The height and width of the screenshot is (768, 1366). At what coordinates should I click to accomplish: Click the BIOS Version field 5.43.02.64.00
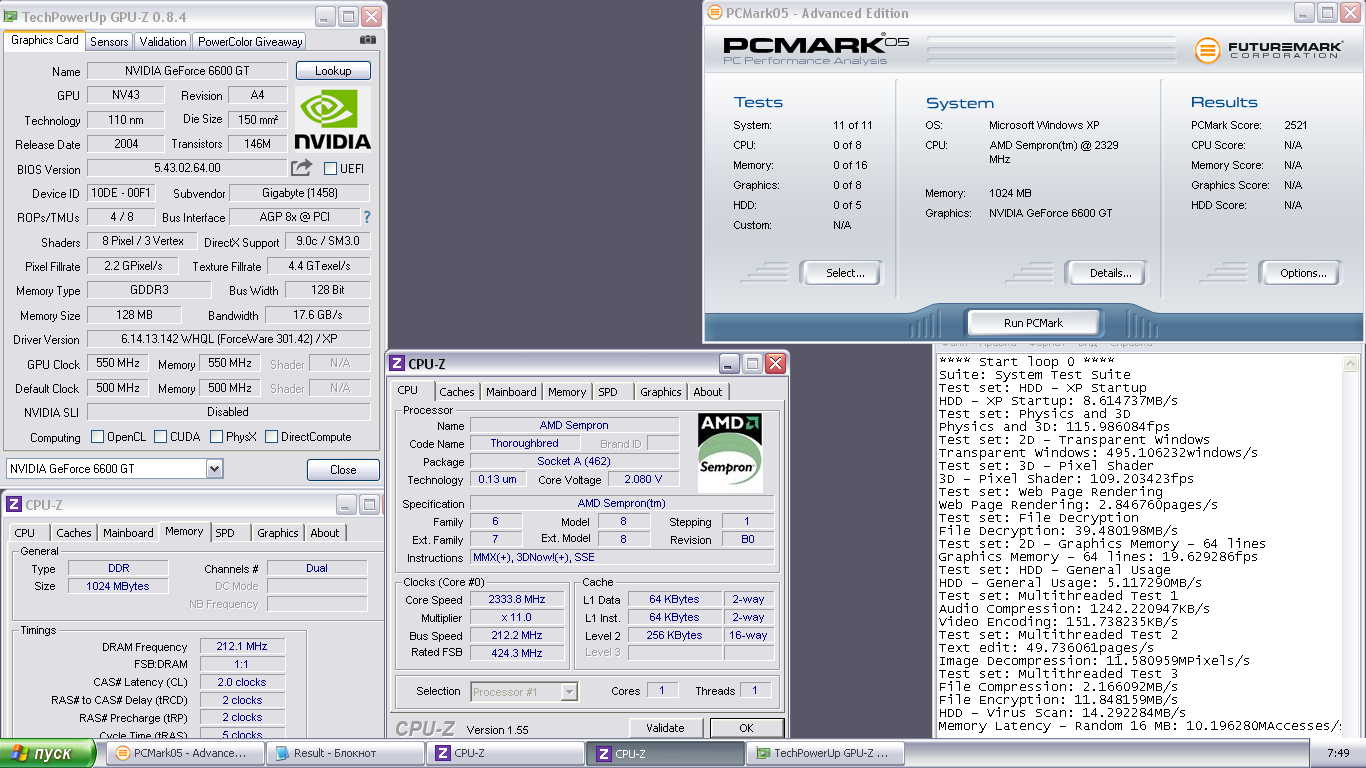point(187,168)
